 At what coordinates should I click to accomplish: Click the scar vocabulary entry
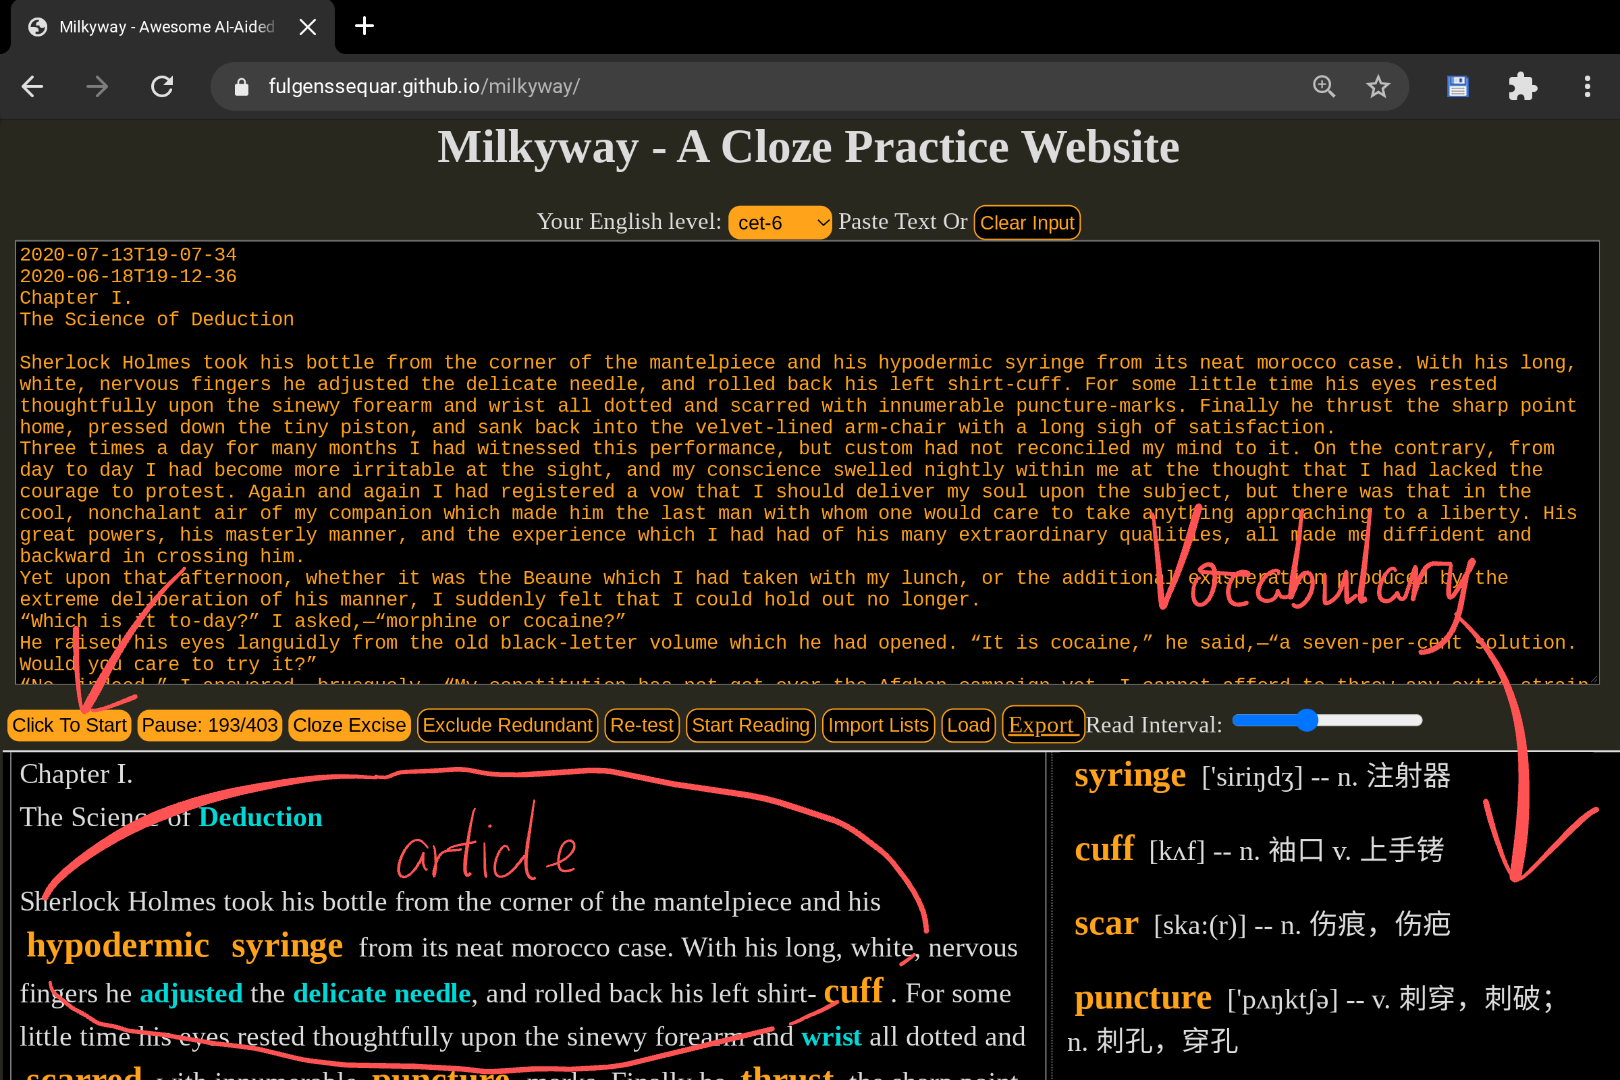(x=1262, y=924)
